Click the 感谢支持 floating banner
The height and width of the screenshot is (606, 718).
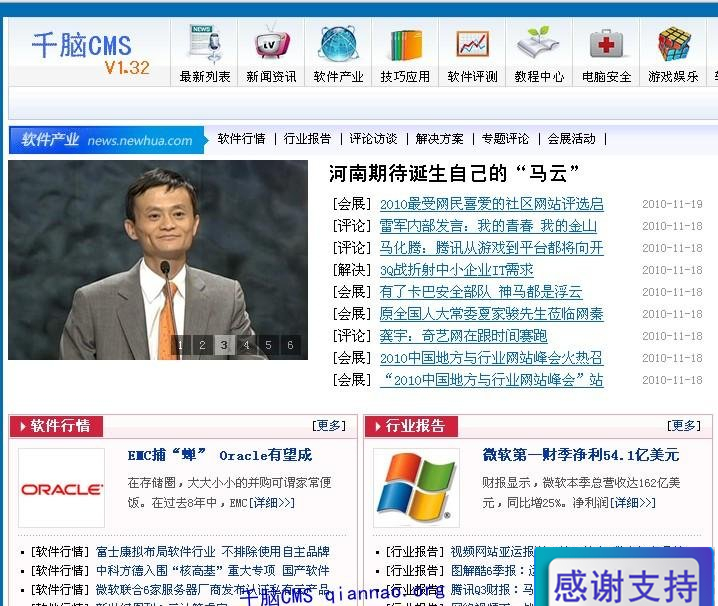[625, 578]
